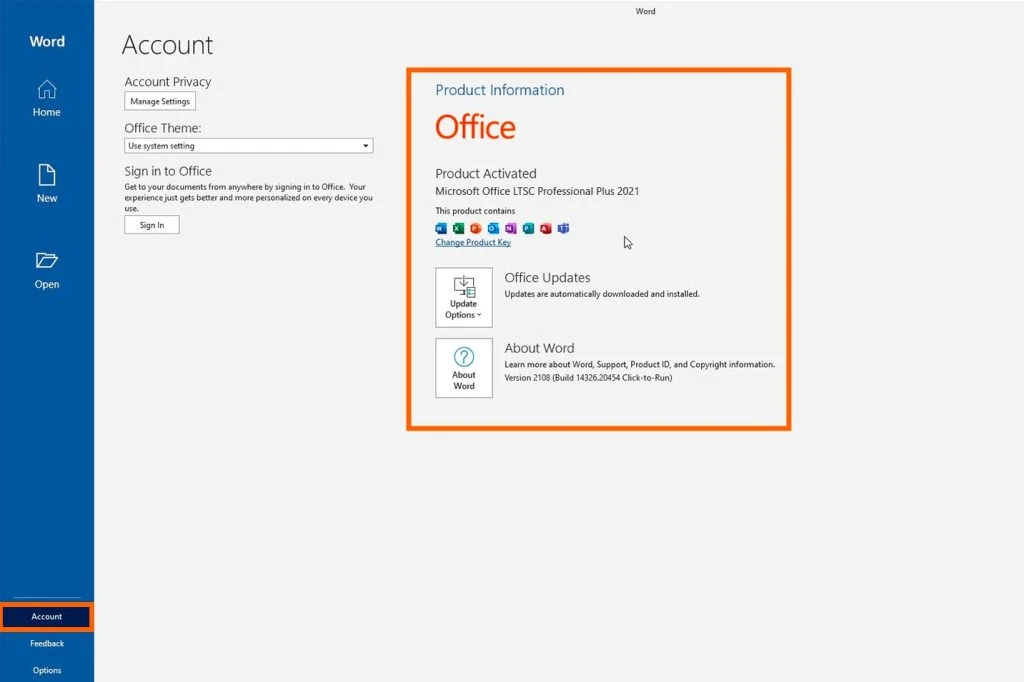Click the Access icon under product contains
Viewport: 1024px width, 682px height.
(545, 228)
